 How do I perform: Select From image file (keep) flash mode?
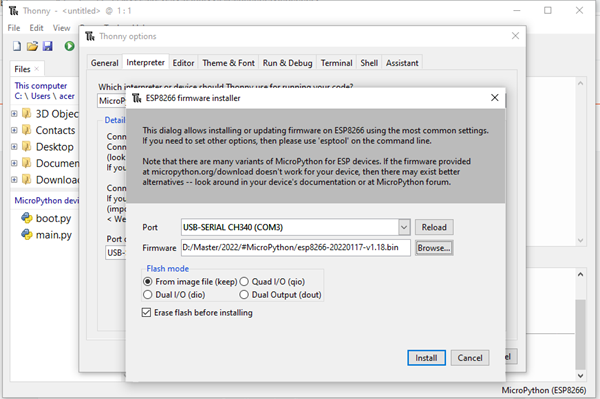click(x=147, y=282)
